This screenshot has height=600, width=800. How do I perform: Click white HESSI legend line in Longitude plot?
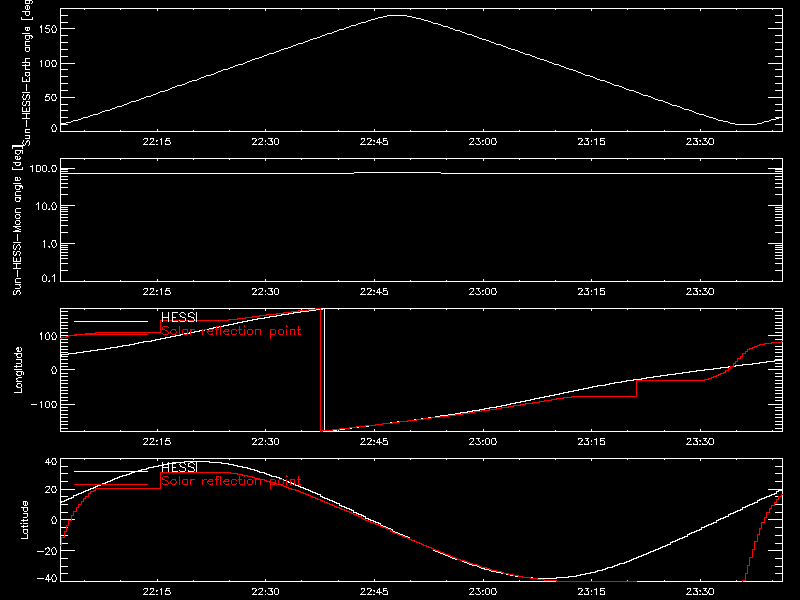[111, 321]
